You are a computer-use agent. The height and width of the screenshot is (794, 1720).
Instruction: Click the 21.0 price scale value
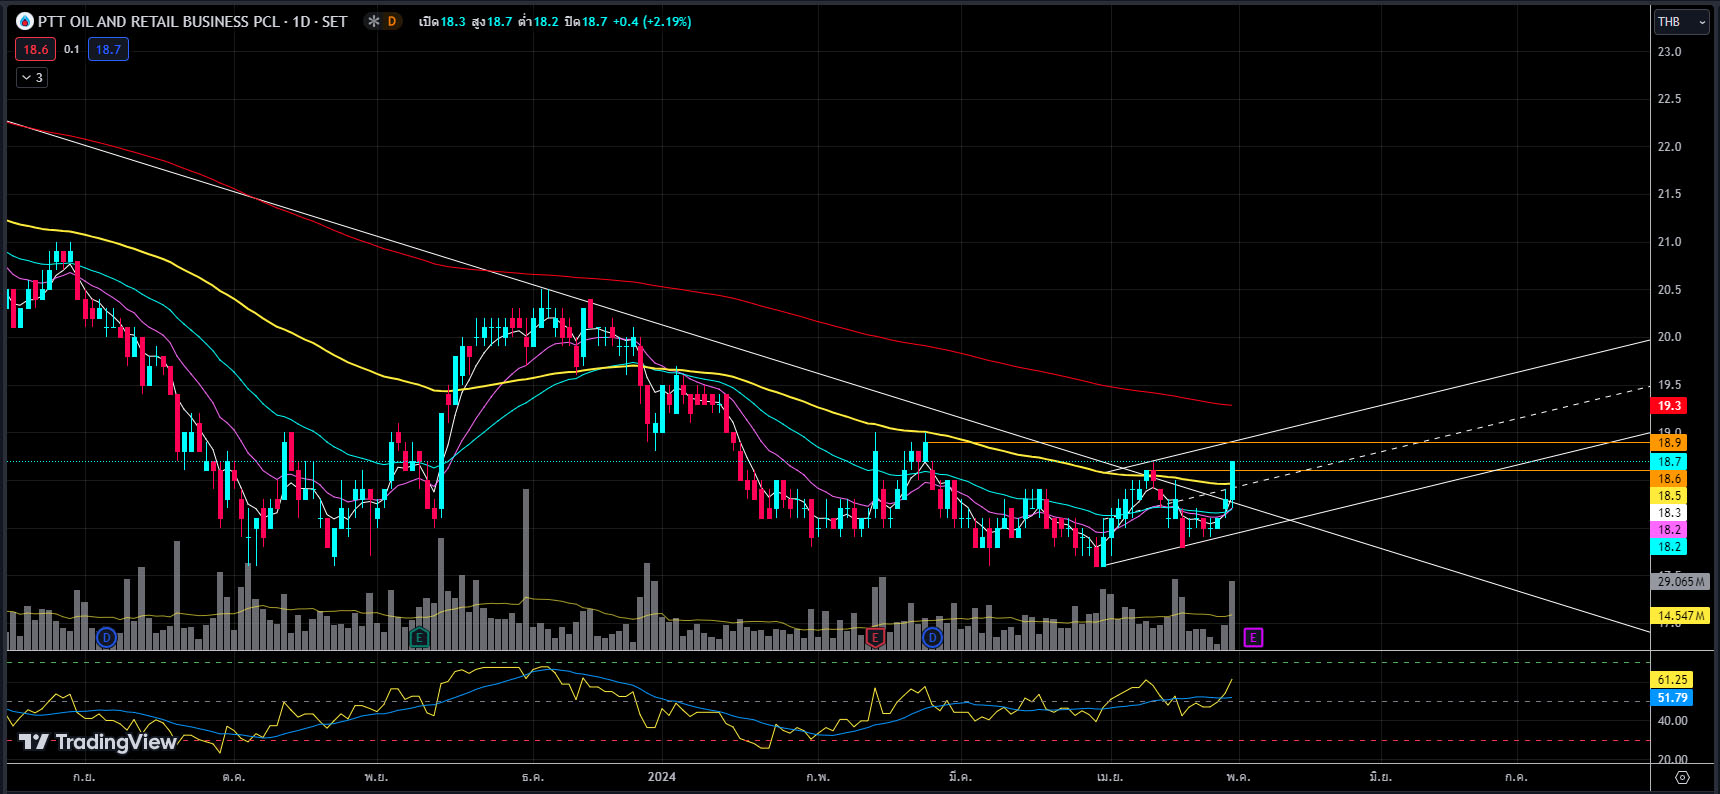[1670, 242]
